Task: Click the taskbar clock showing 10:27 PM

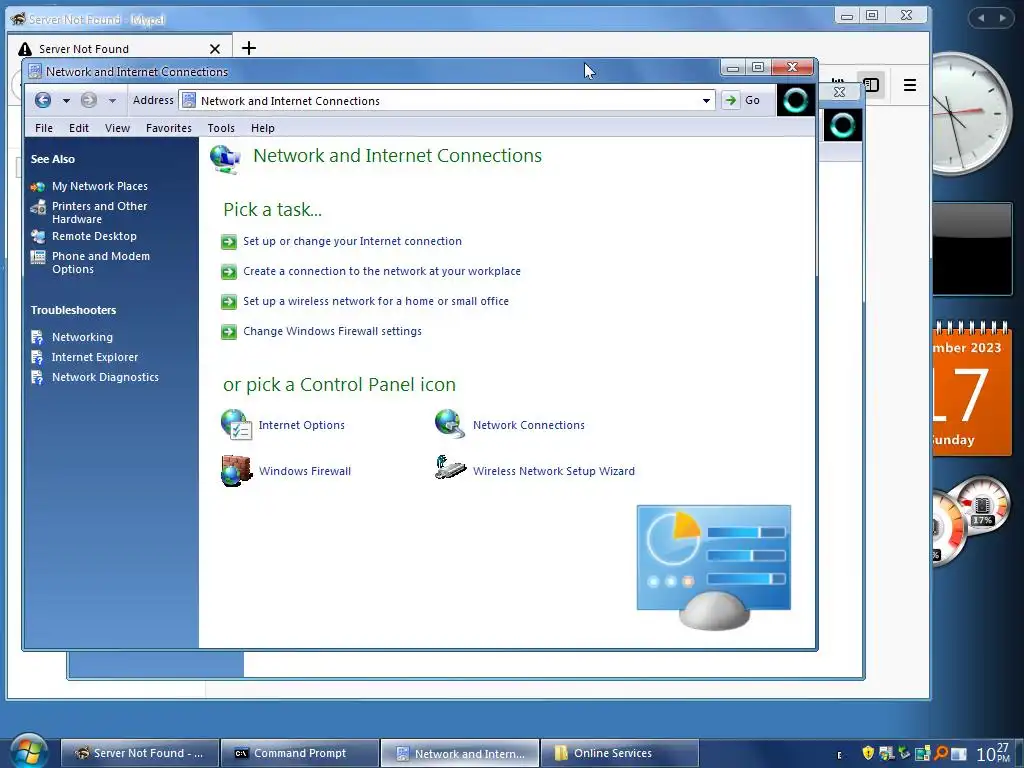Action: (x=993, y=753)
